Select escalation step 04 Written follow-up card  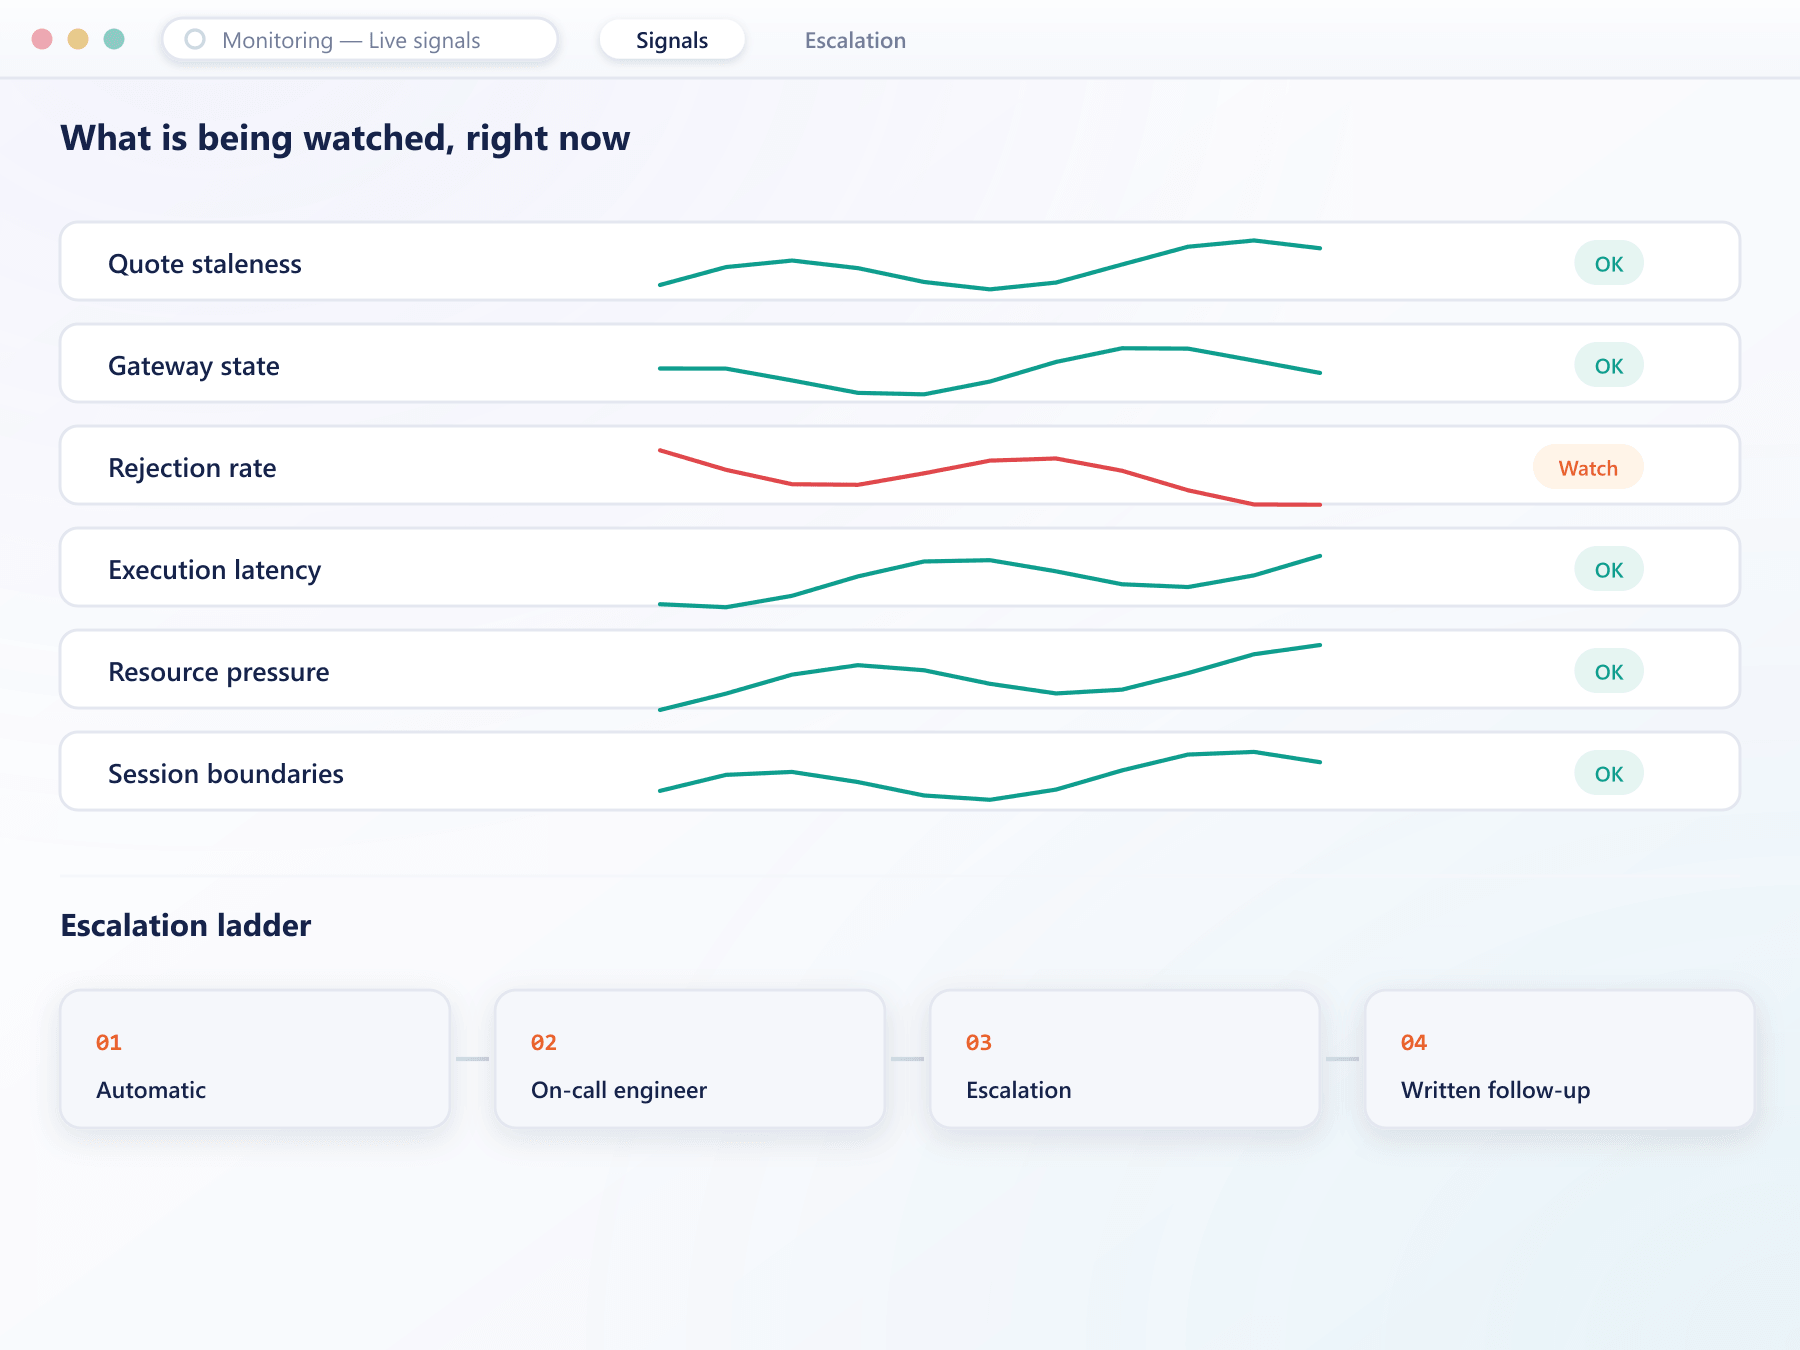(1560, 1059)
